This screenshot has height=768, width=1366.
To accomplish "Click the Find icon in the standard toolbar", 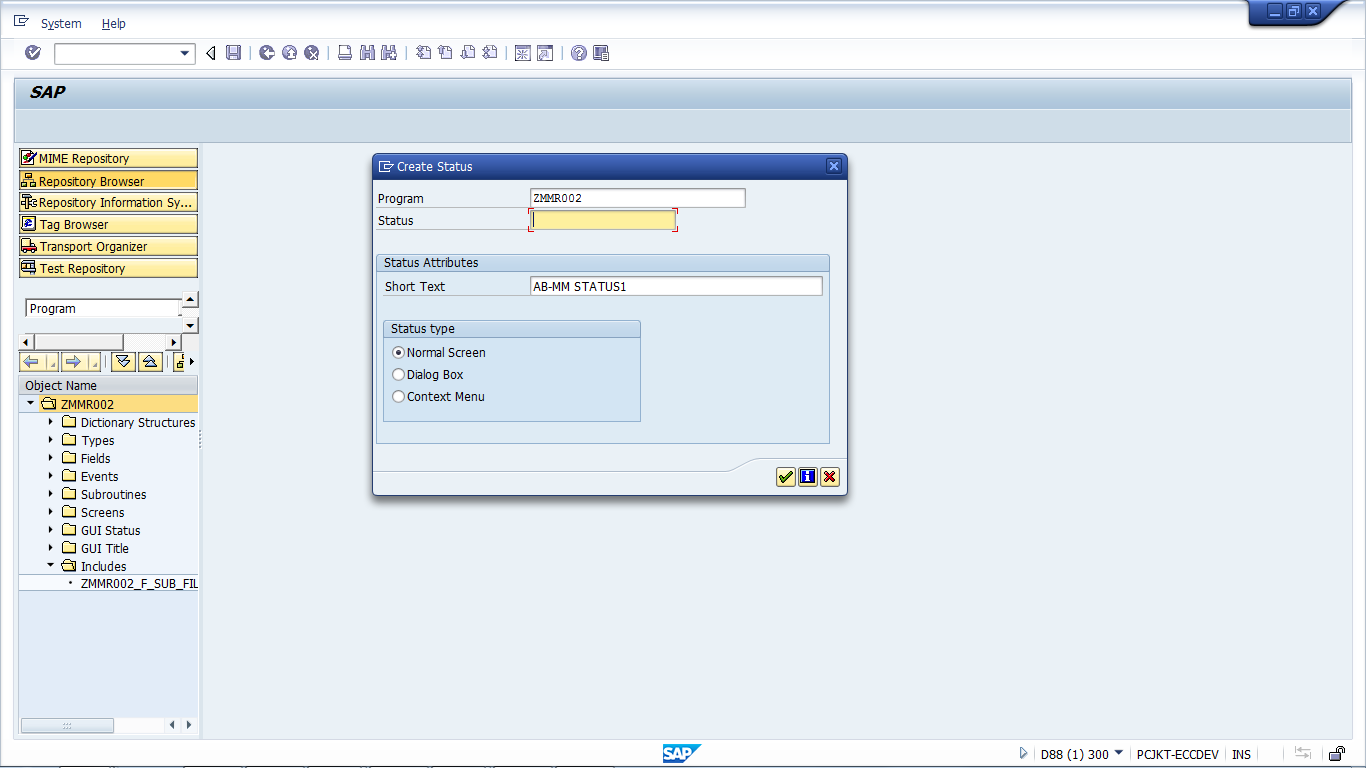I will 366,53.
